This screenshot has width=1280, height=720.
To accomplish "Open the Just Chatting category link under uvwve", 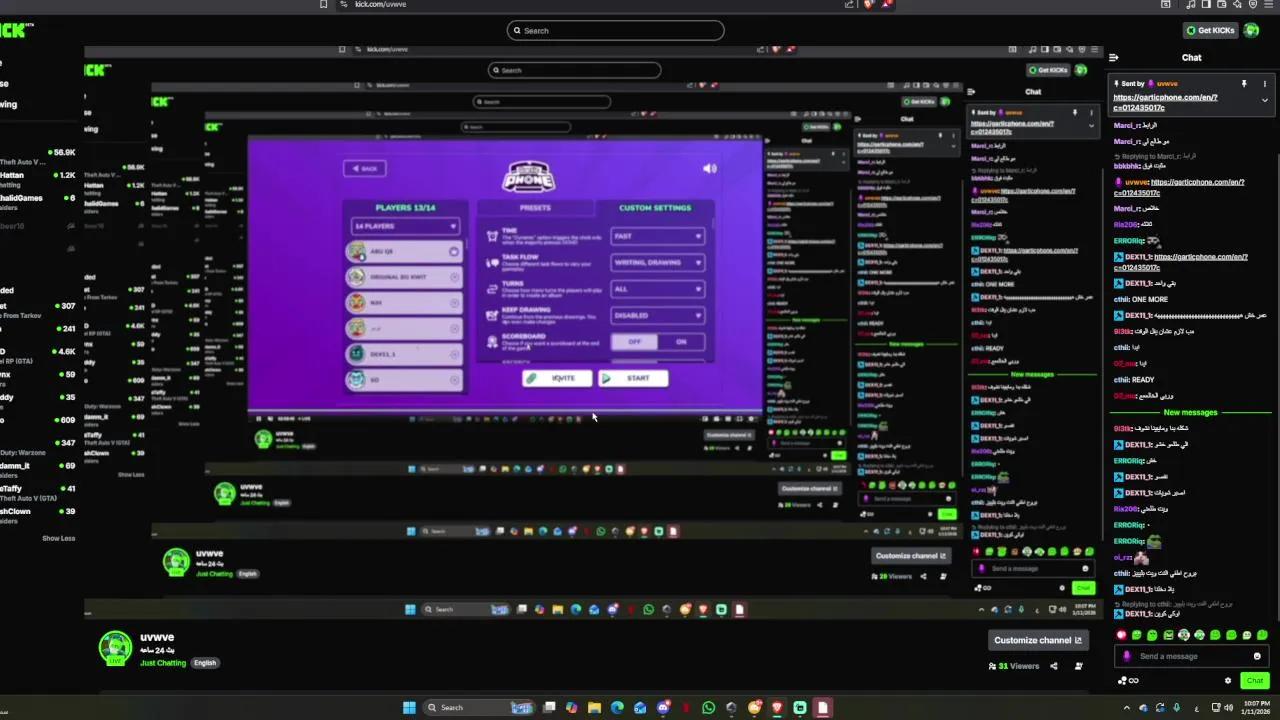I will point(163,663).
